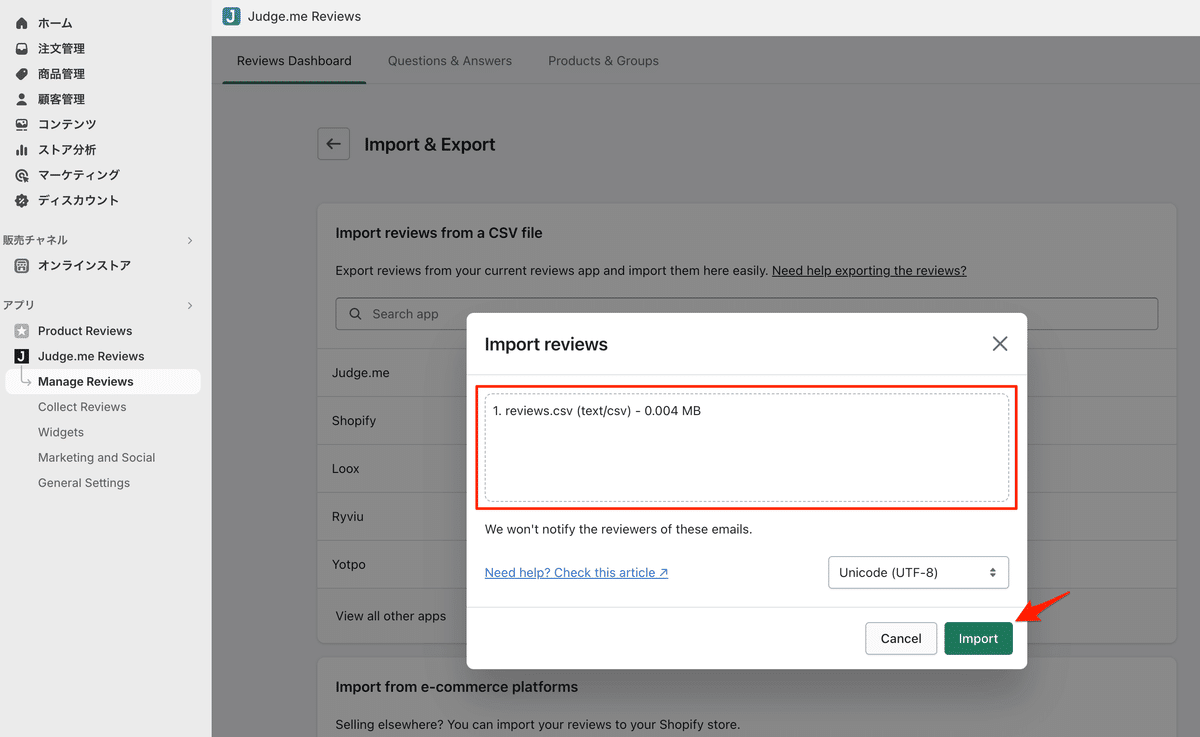Click the Product Reviews star icon
Viewport: 1200px width, 737px height.
pos(22,331)
